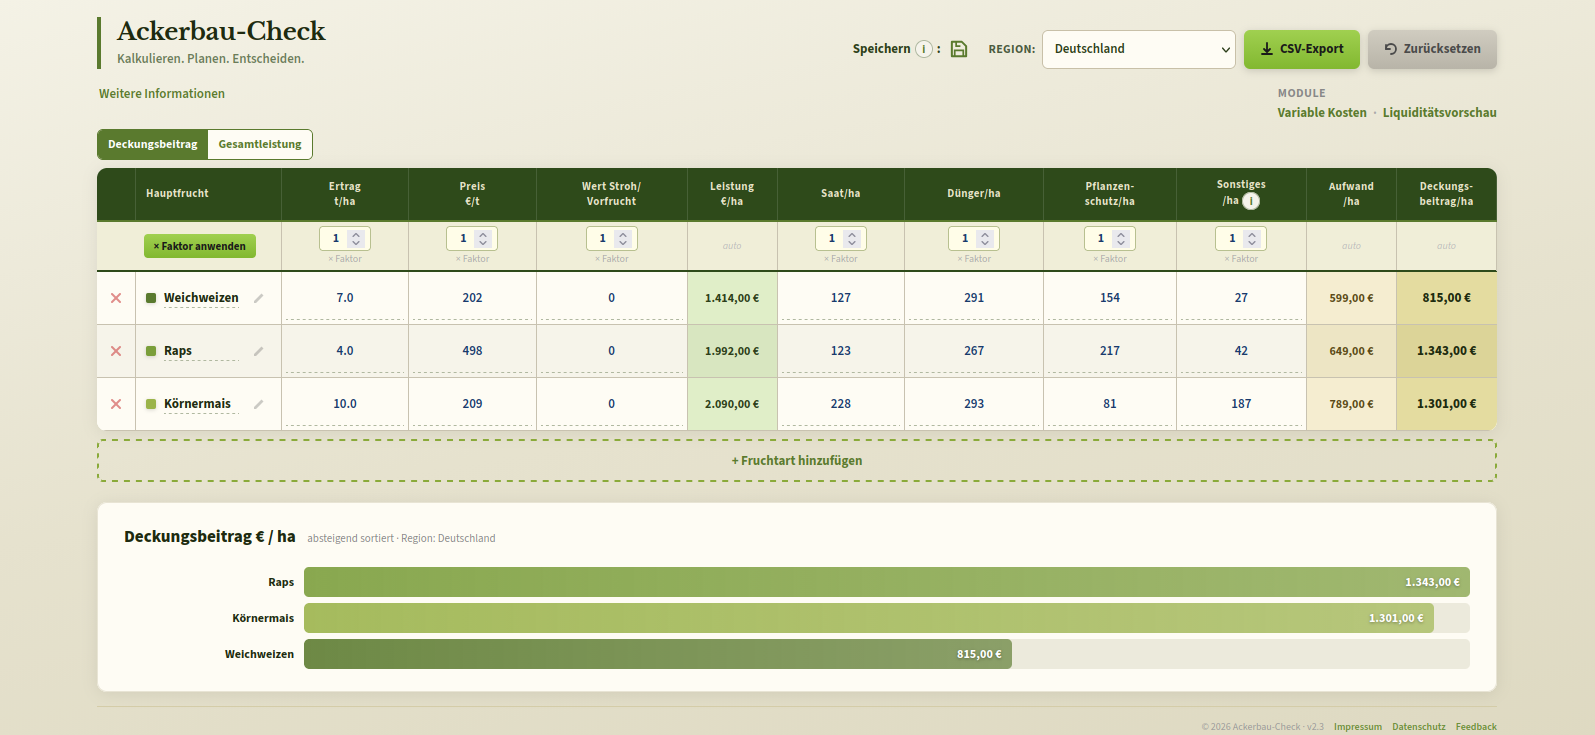Adjust the Ertrag factor stepper
Image resolution: width=1595 pixels, height=735 pixels.
355,239
